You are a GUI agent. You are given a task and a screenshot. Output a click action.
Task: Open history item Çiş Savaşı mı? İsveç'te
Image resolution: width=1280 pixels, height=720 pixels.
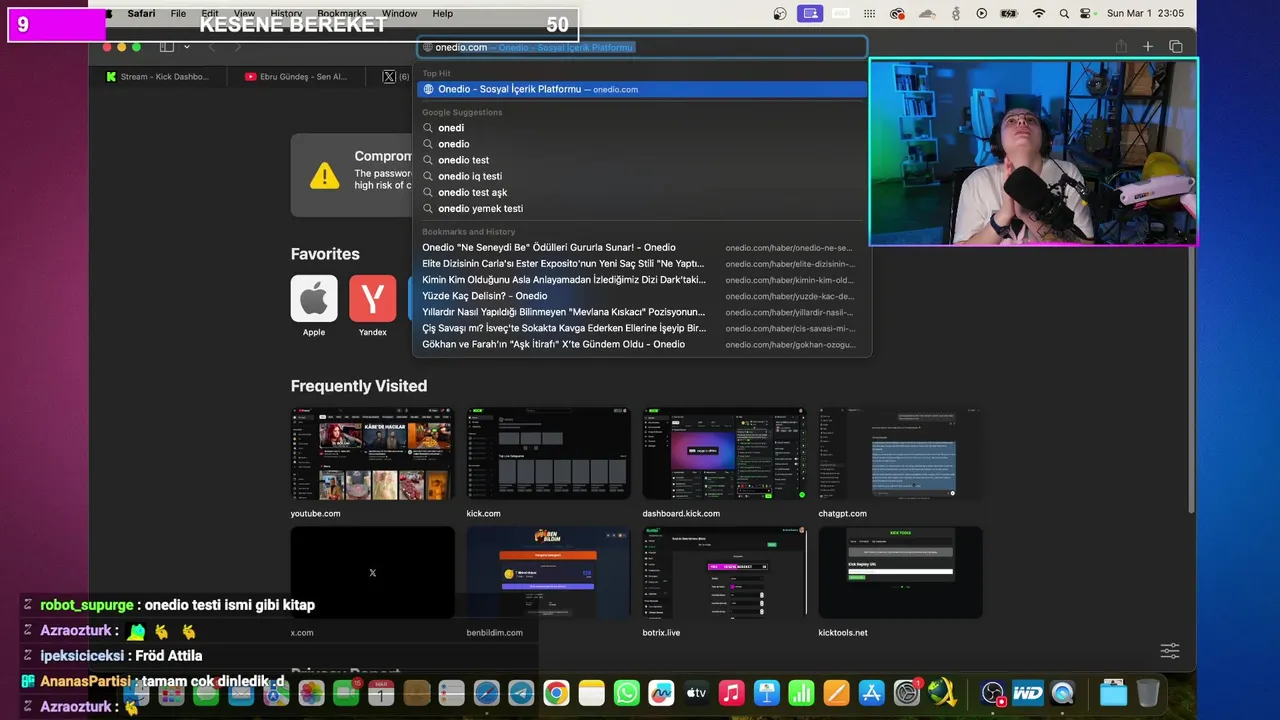click(641, 328)
